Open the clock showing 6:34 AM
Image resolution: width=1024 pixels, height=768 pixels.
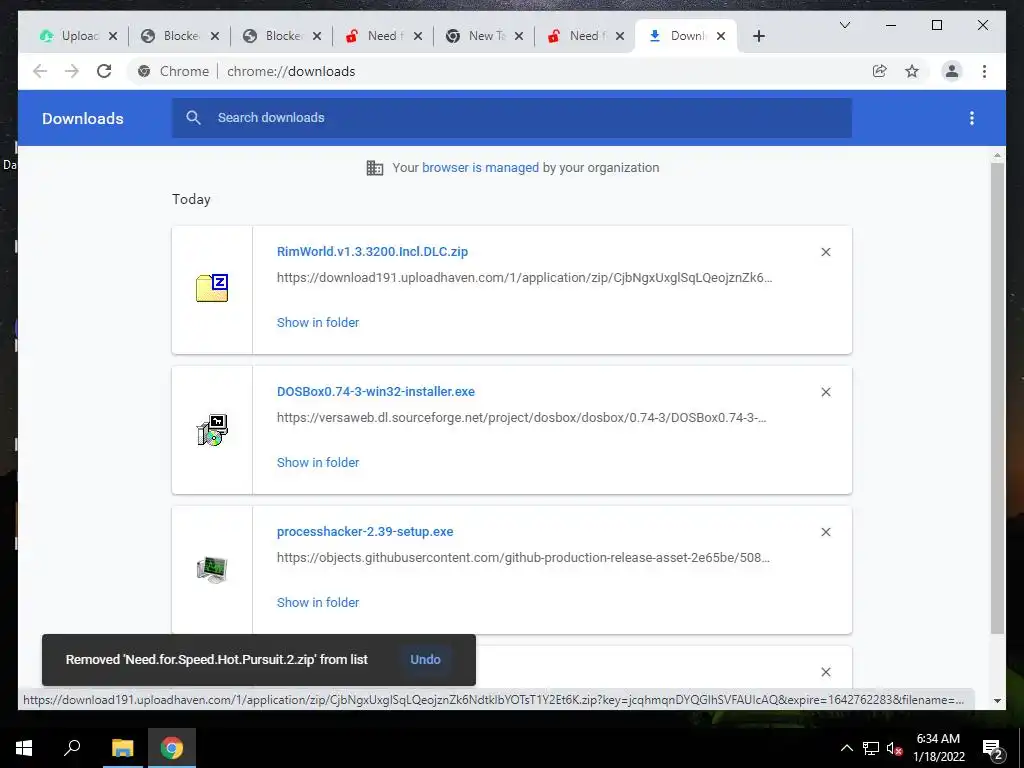pyautogui.click(x=938, y=748)
